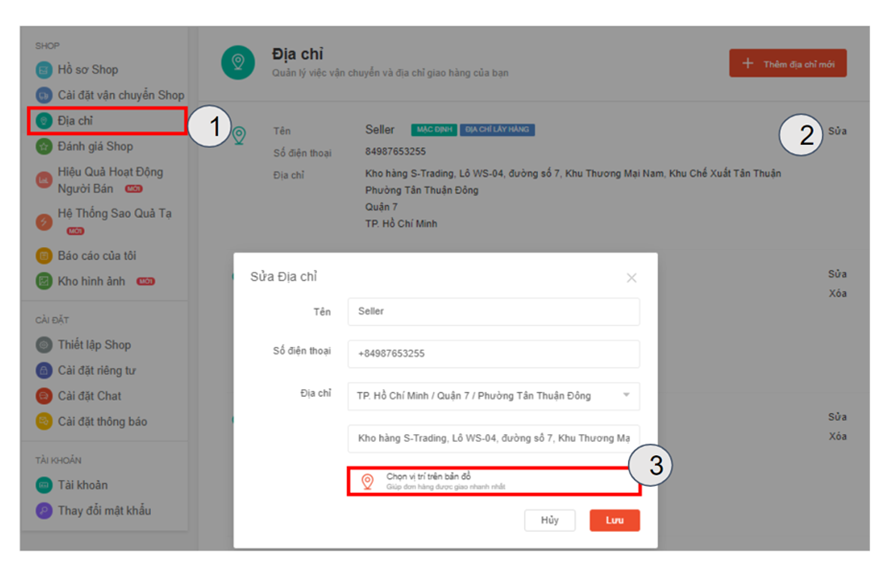Screen dimensions: 896x576
Task: Expand the city/district/ward address dropdown
Action: pos(626,396)
